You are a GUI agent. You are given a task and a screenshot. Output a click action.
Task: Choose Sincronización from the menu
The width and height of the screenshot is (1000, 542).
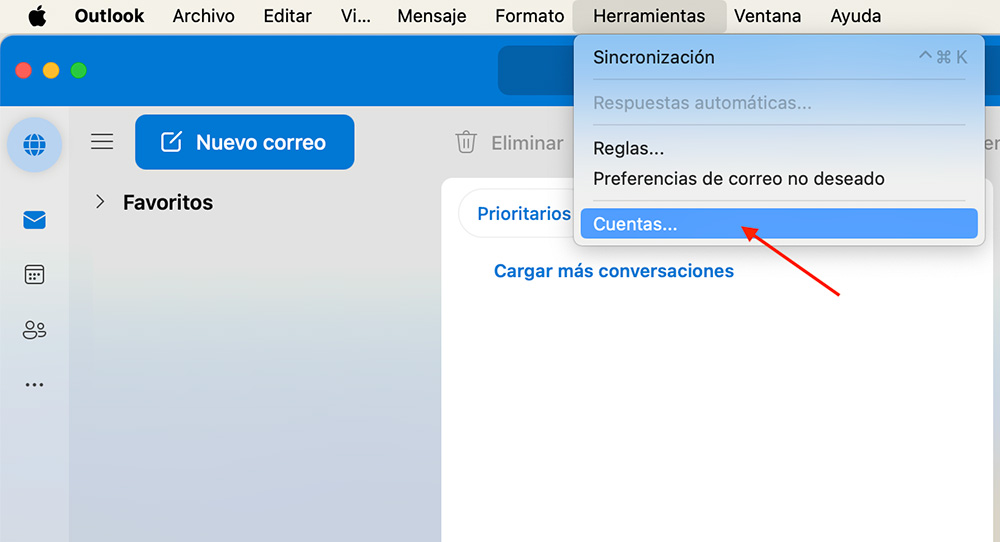(779, 57)
